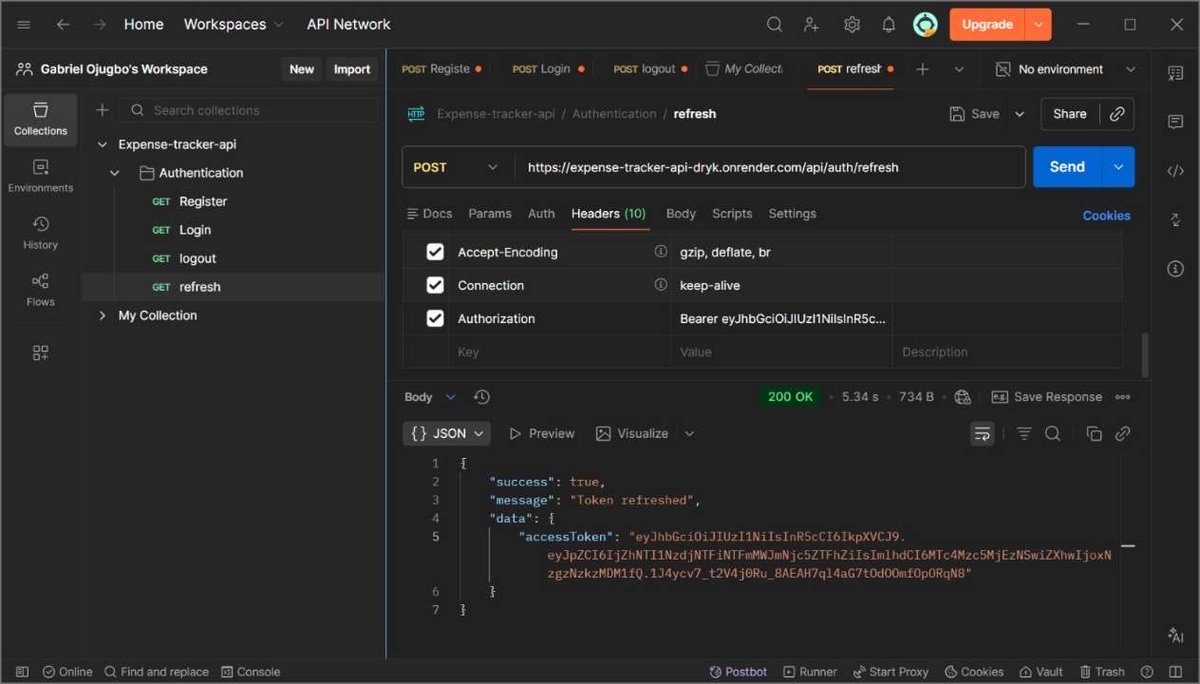This screenshot has height=684, width=1200.
Task: Copy the request link icon beside Share
Action: coord(1117,114)
